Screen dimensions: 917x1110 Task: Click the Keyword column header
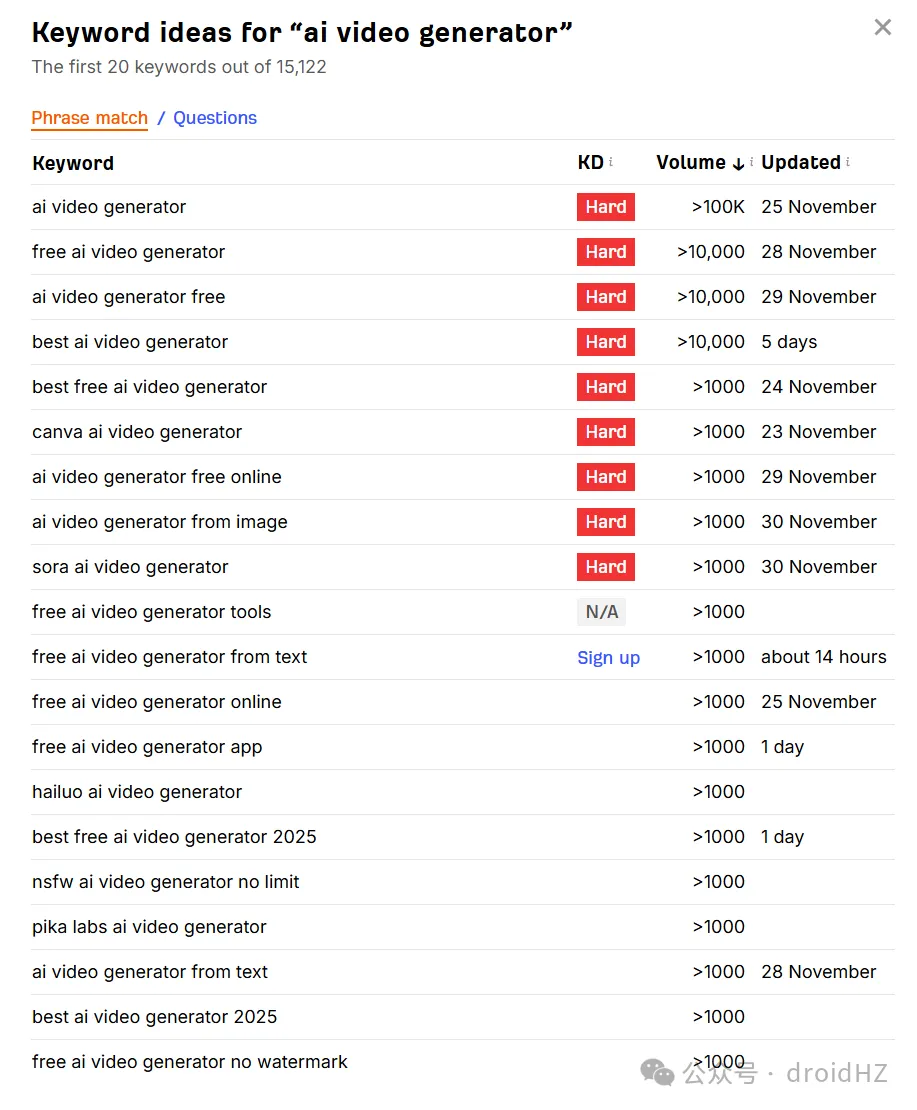pyautogui.click(x=73, y=163)
